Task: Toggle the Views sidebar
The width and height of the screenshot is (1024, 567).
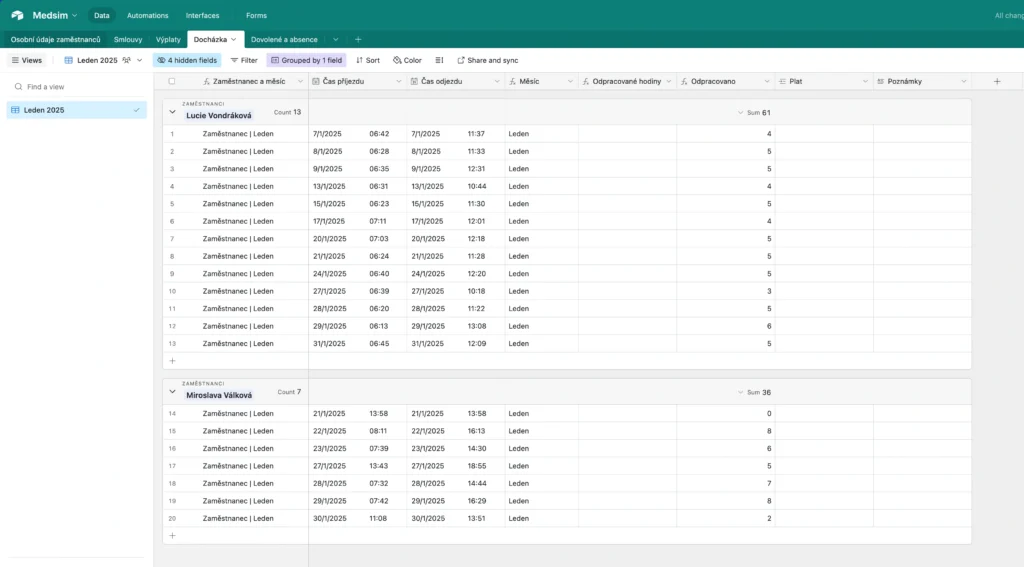Action: 26,60
